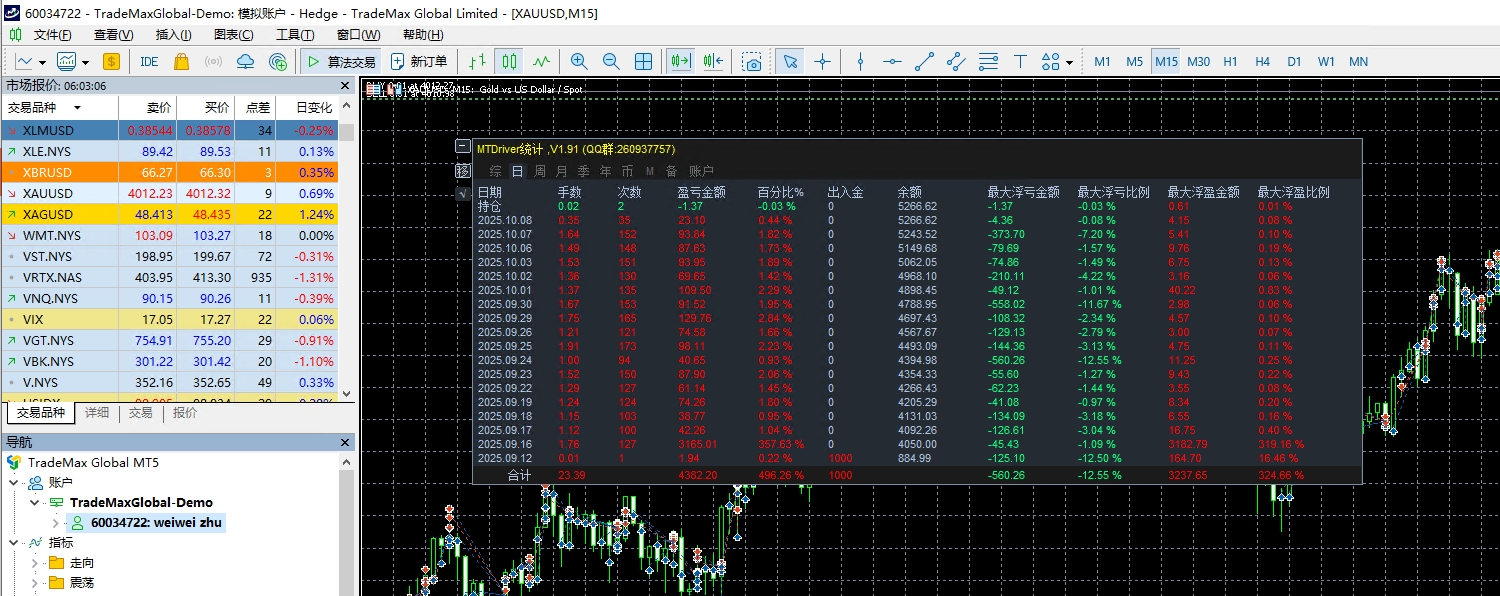Click the profiles monitor icon

pos(67,61)
